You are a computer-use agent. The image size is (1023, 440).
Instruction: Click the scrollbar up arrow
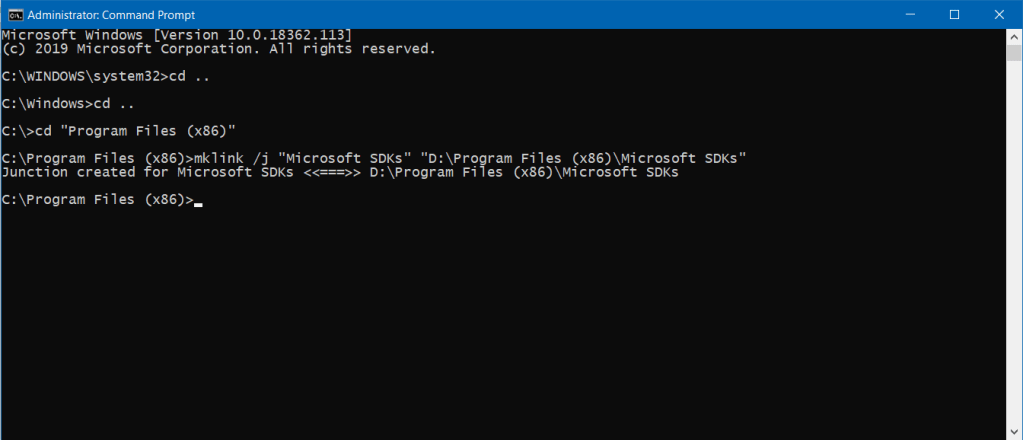coord(1013,35)
